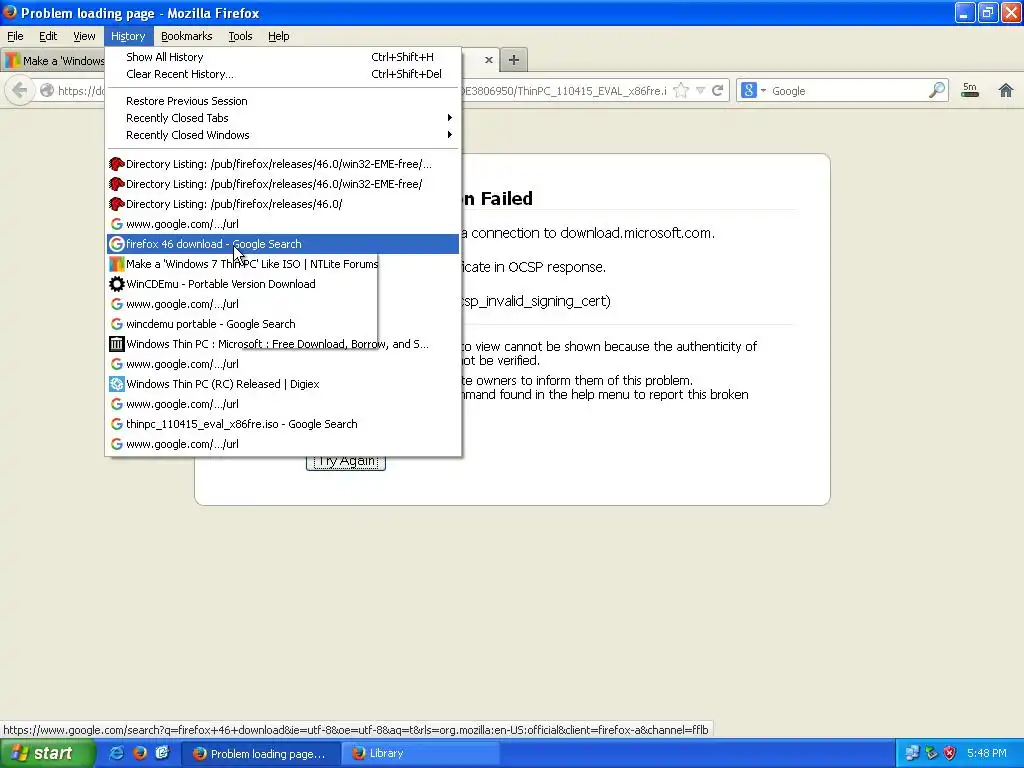Open the Windows Start menu
The height and width of the screenshot is (768, 1024).
coord(48,753)
